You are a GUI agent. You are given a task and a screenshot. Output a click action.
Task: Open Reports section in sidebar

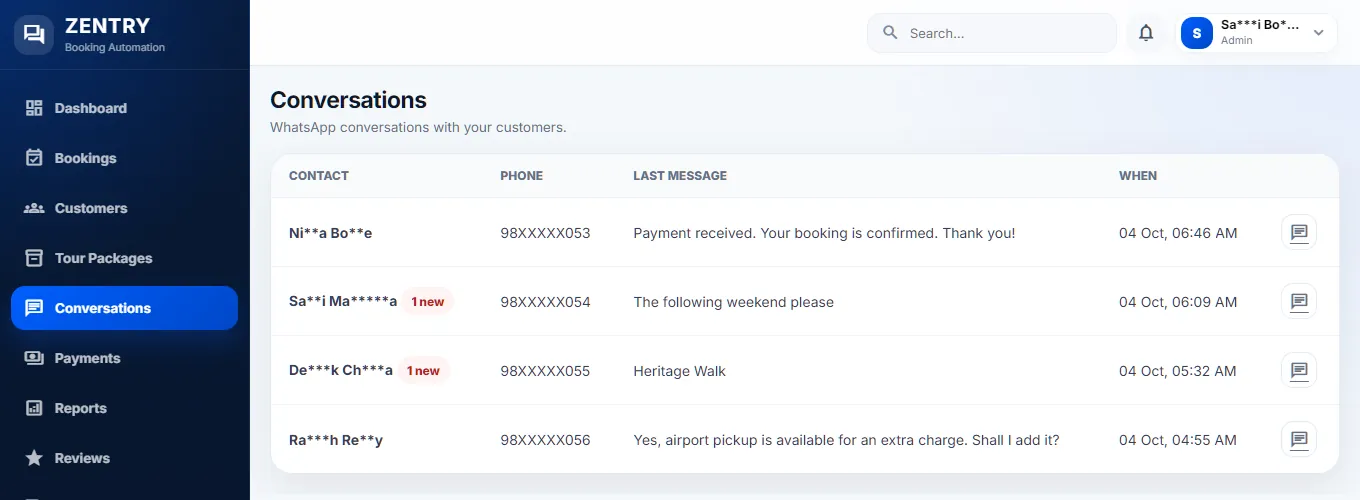(x=124, y=408)
